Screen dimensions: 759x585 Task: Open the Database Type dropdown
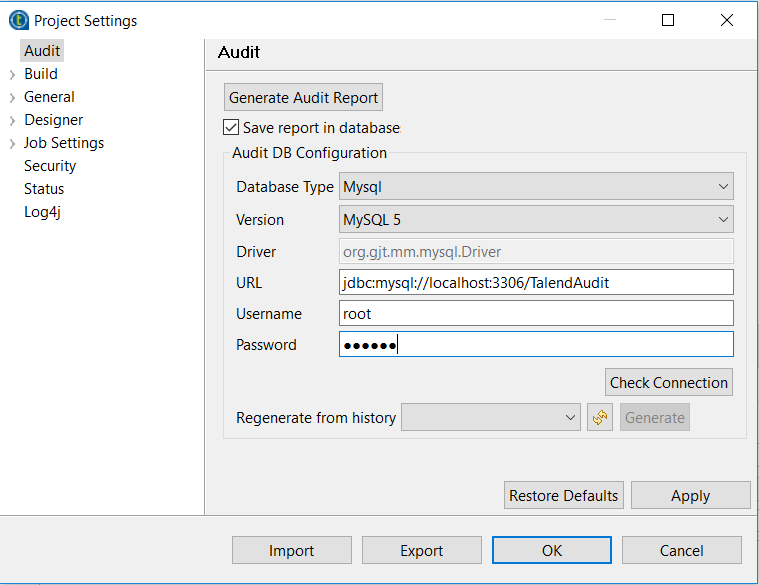536,187
